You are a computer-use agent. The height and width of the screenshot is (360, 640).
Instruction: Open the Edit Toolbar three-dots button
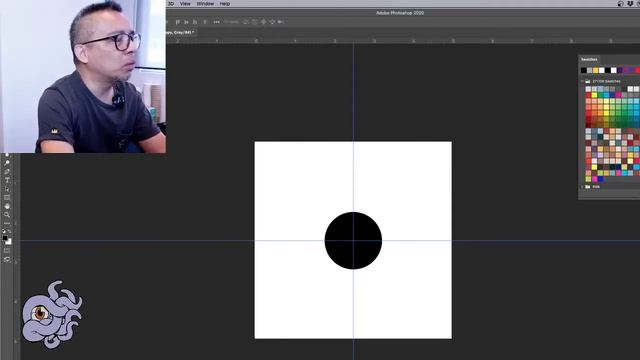tap(7, 223)
